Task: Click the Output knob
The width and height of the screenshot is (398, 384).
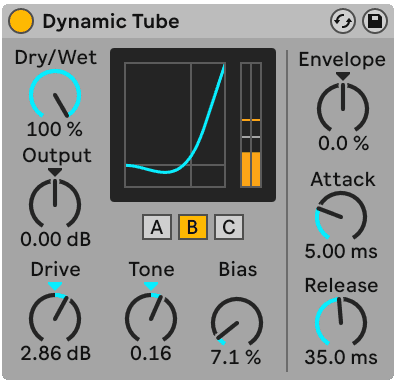Action: (x=55, y=203)
